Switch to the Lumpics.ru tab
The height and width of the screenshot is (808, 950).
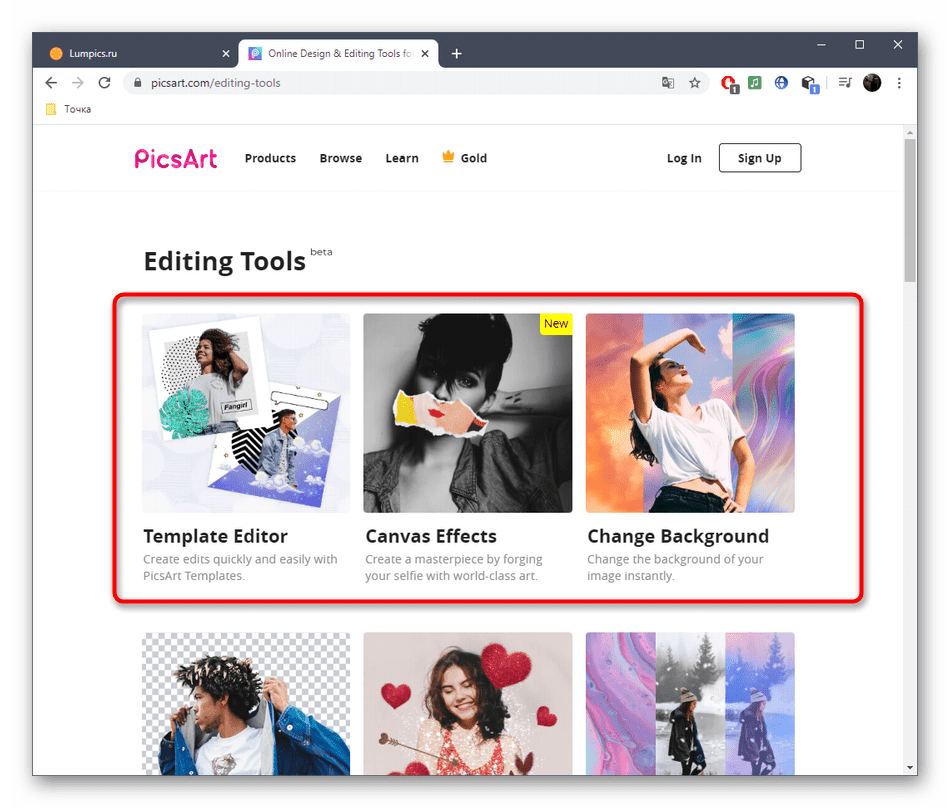tap(128, 53)
